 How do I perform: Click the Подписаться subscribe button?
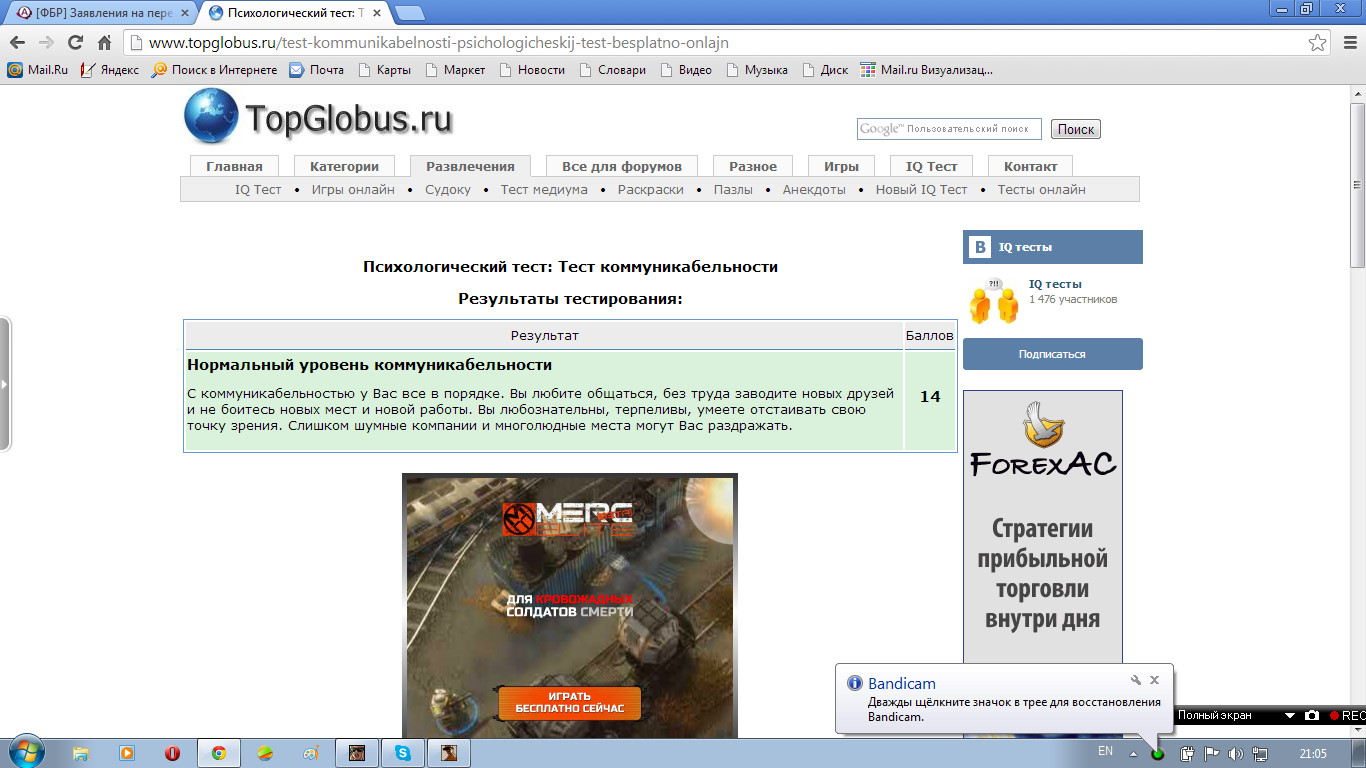(1052, 354)
